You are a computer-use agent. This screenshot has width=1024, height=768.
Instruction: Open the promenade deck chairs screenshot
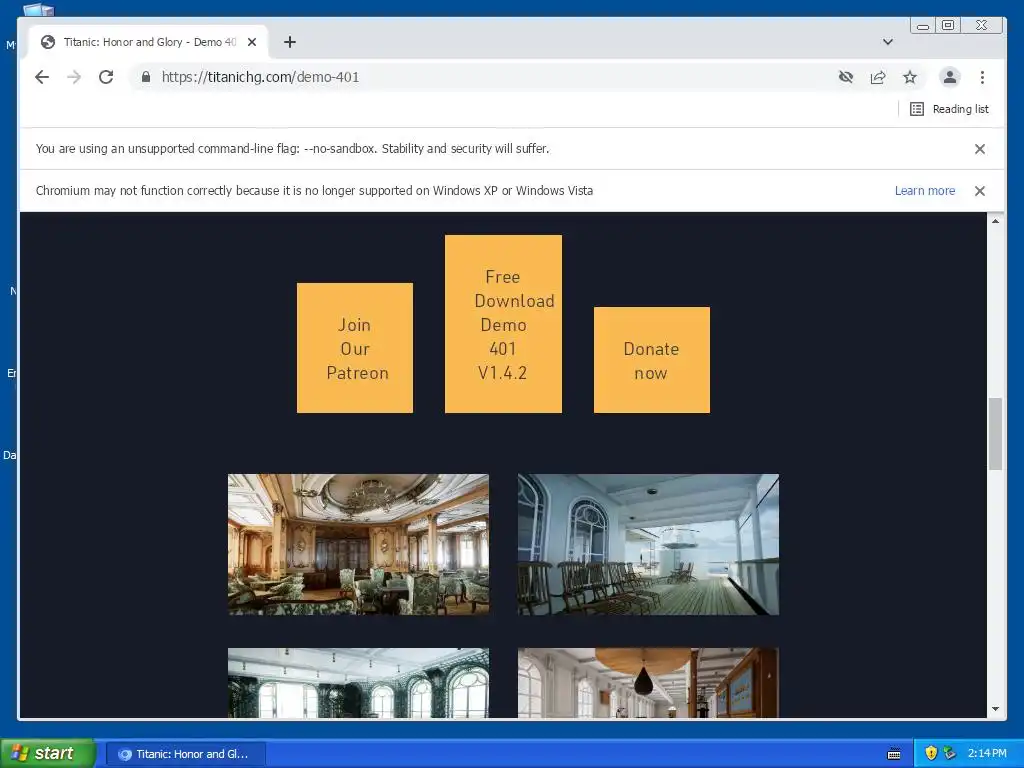(x=648, y=544)
